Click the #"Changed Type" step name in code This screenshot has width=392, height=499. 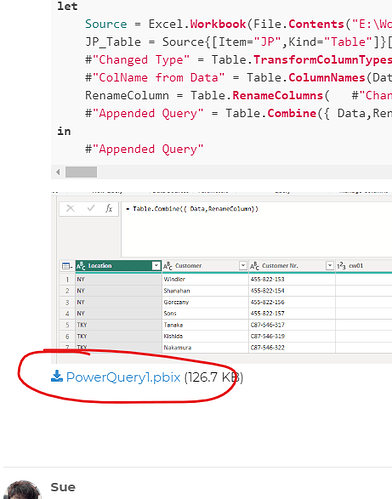coord(137,60)
